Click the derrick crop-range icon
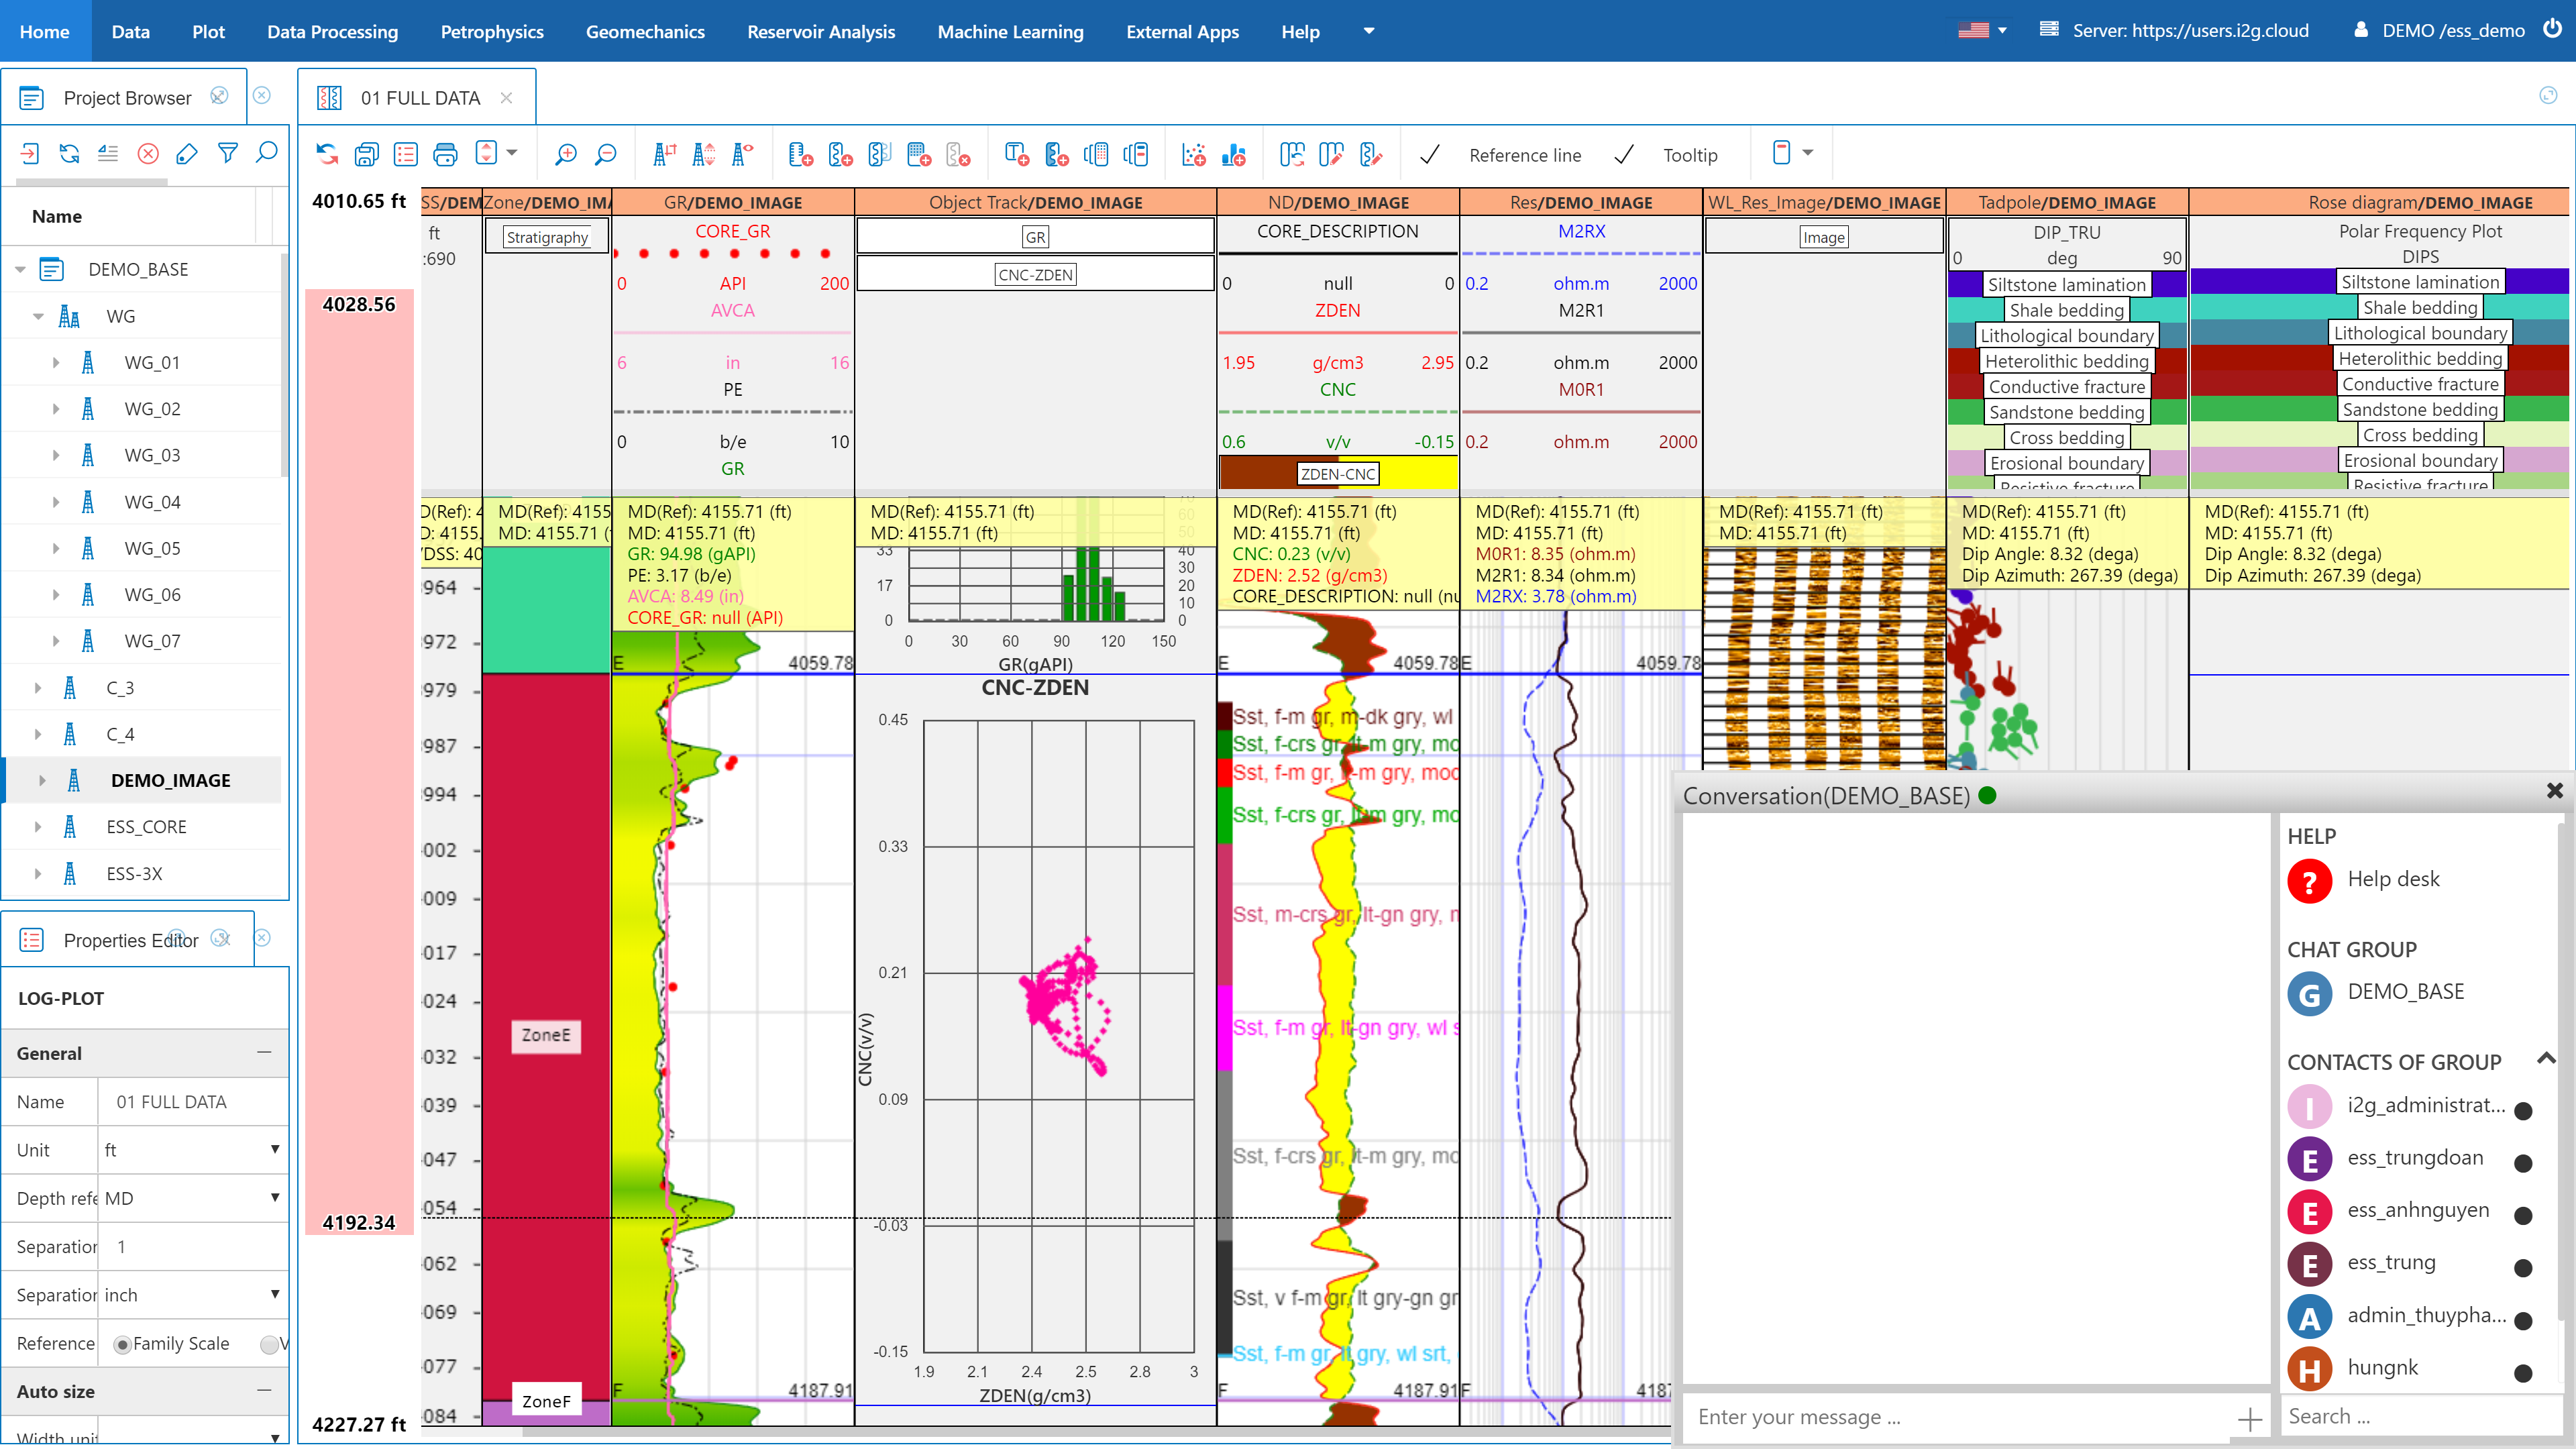Image resolution: width=2576 pixels, height=1449 pixels. (664, 154)
